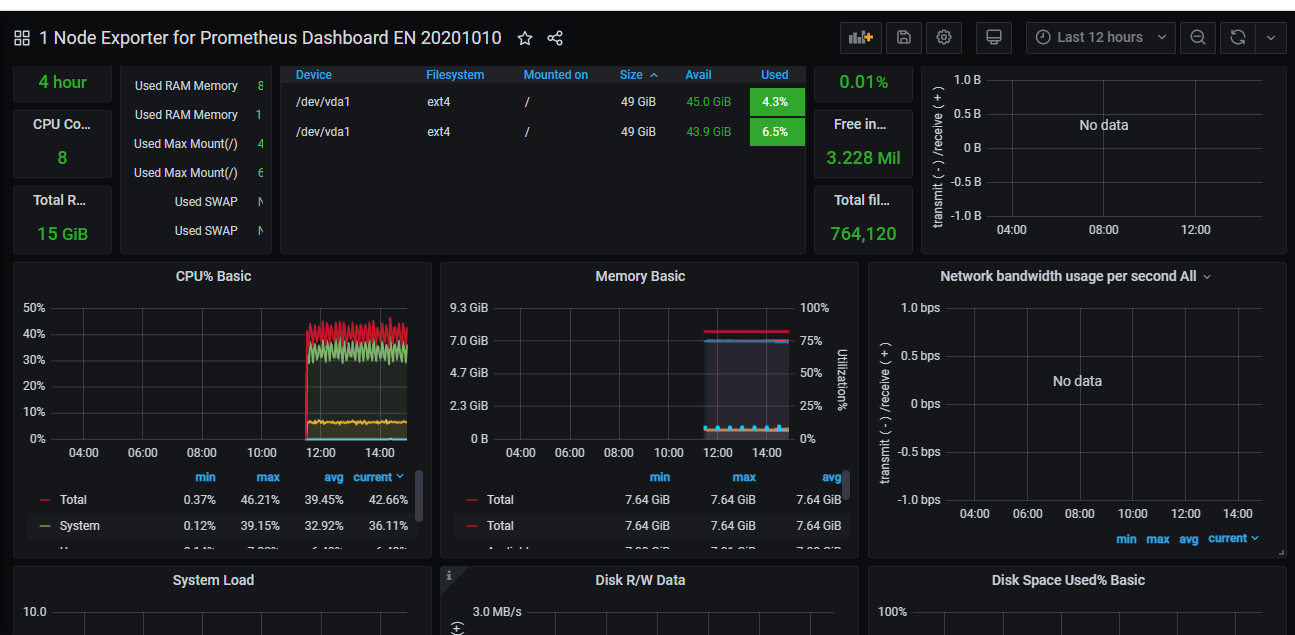Open the Memory Basic panel title menu

click(x=640, y=276)
